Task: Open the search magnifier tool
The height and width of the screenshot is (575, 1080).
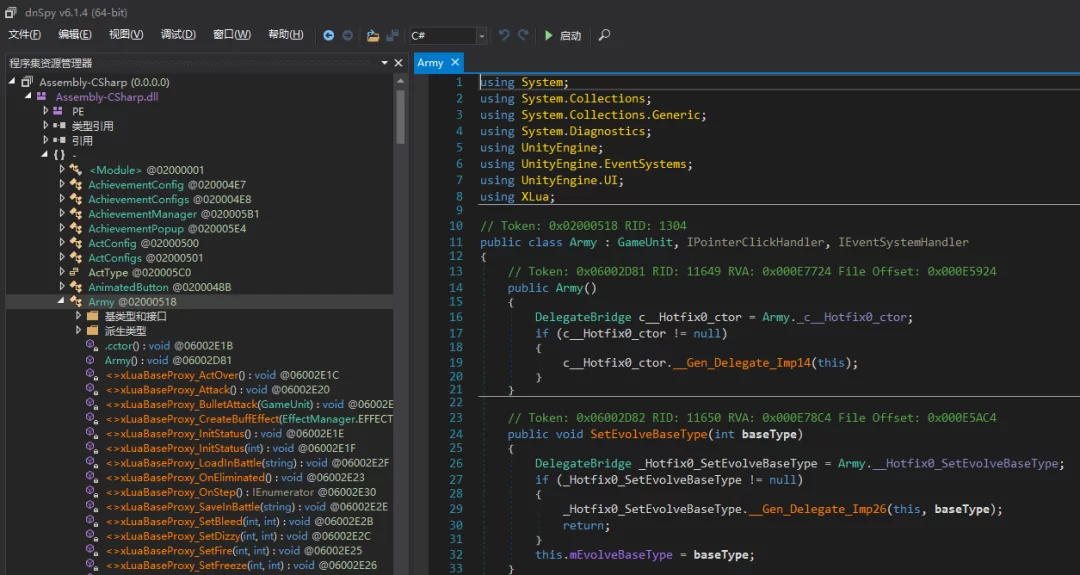Action: (x=604, y=35)
